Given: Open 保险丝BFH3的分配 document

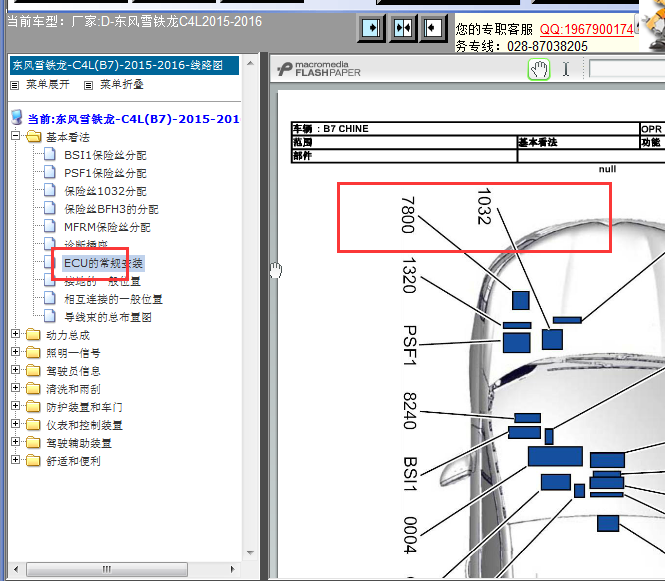Looking at the screenshot, I should 111,209.
